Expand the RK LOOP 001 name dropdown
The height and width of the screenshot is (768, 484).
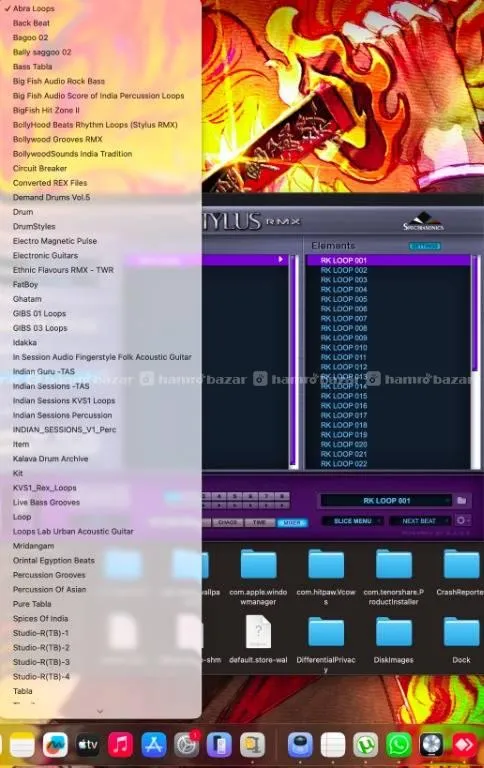386,501
